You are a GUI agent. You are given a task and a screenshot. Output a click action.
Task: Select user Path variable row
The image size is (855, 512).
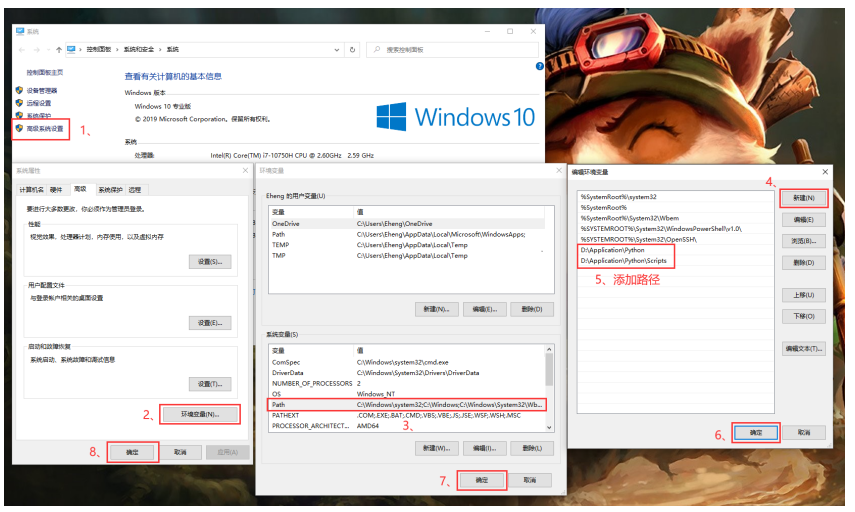click(407, 234)
